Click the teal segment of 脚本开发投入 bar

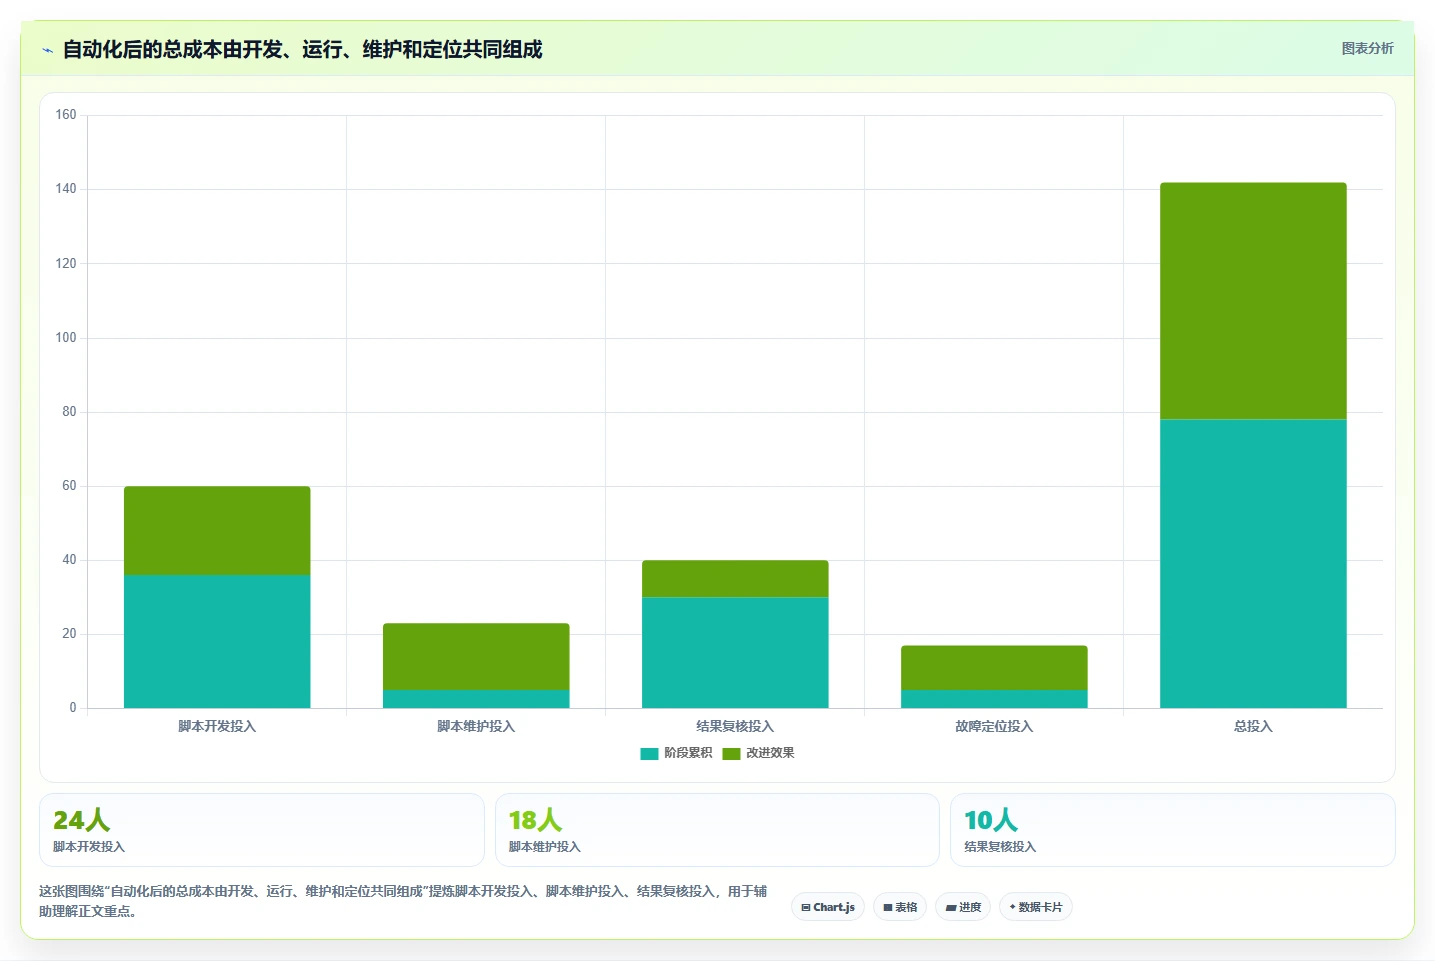pos(217,641)
